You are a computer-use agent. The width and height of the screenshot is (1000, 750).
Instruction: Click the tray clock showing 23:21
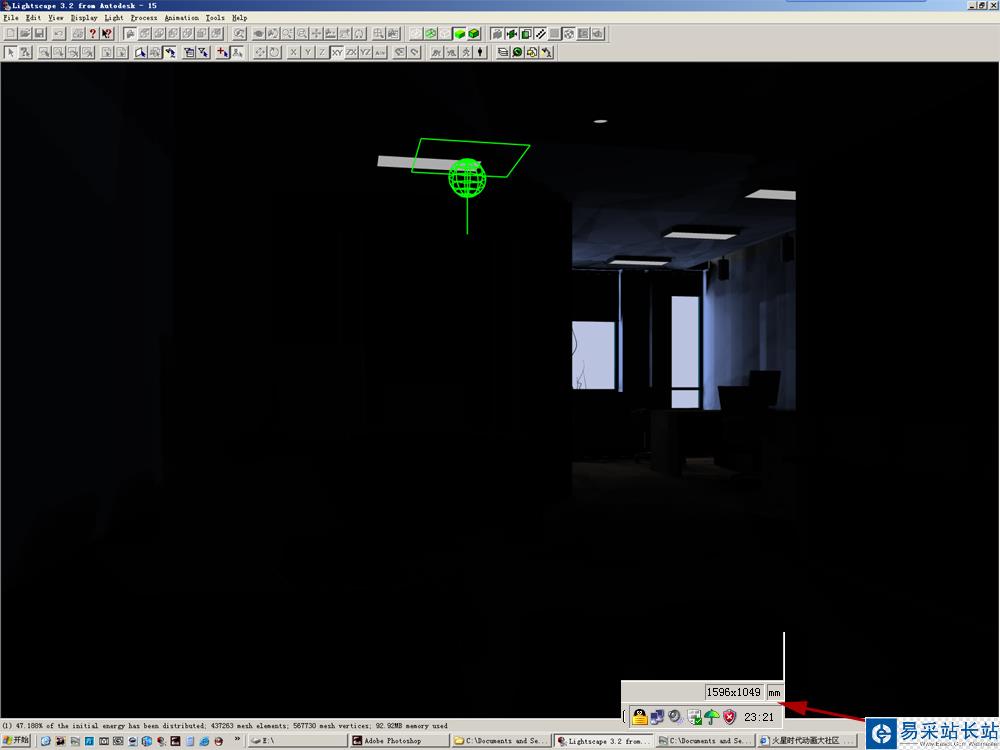point(758,717)
